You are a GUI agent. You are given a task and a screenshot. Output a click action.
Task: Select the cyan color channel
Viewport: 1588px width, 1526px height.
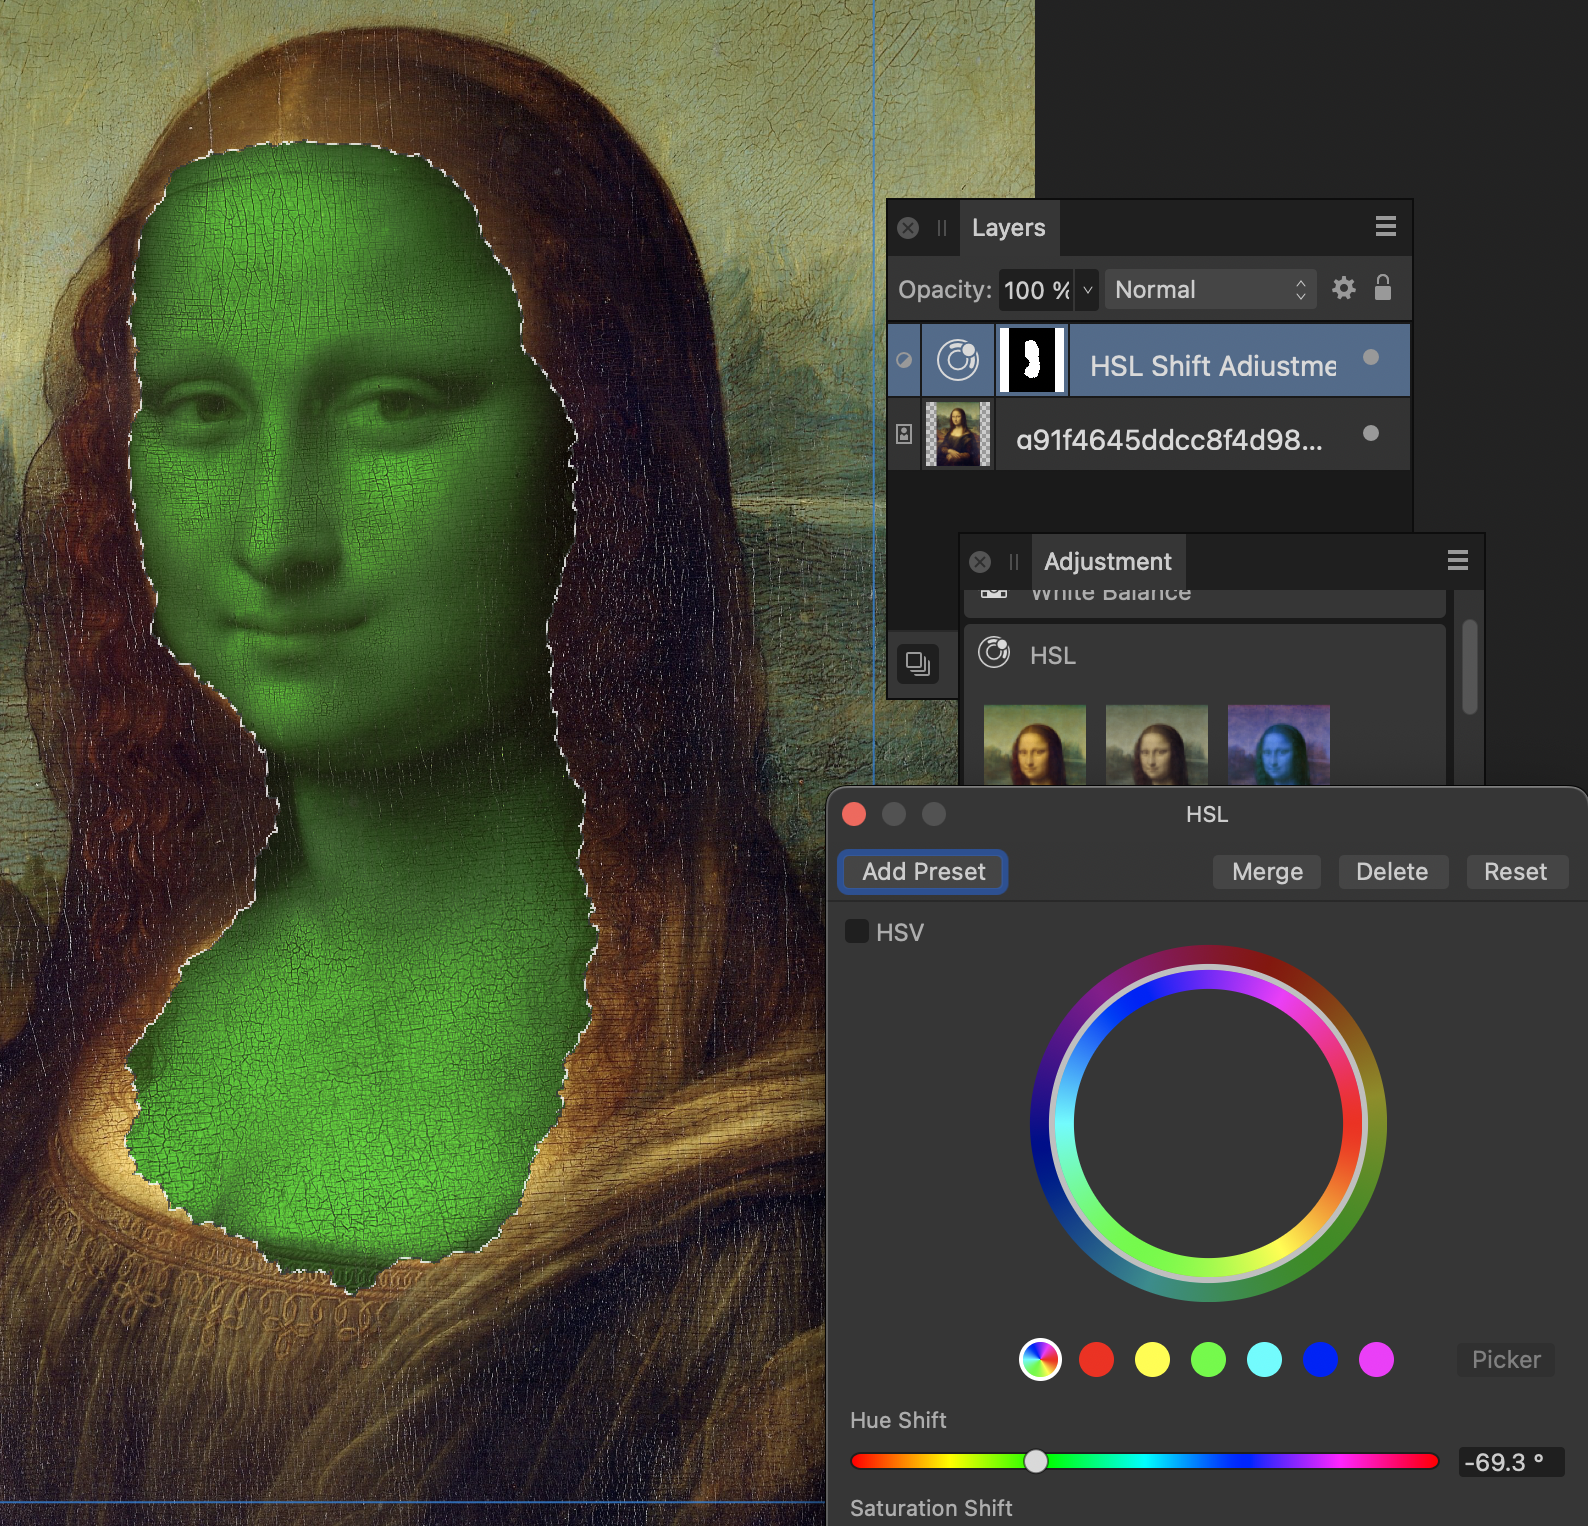(x=1264, y=1360)
